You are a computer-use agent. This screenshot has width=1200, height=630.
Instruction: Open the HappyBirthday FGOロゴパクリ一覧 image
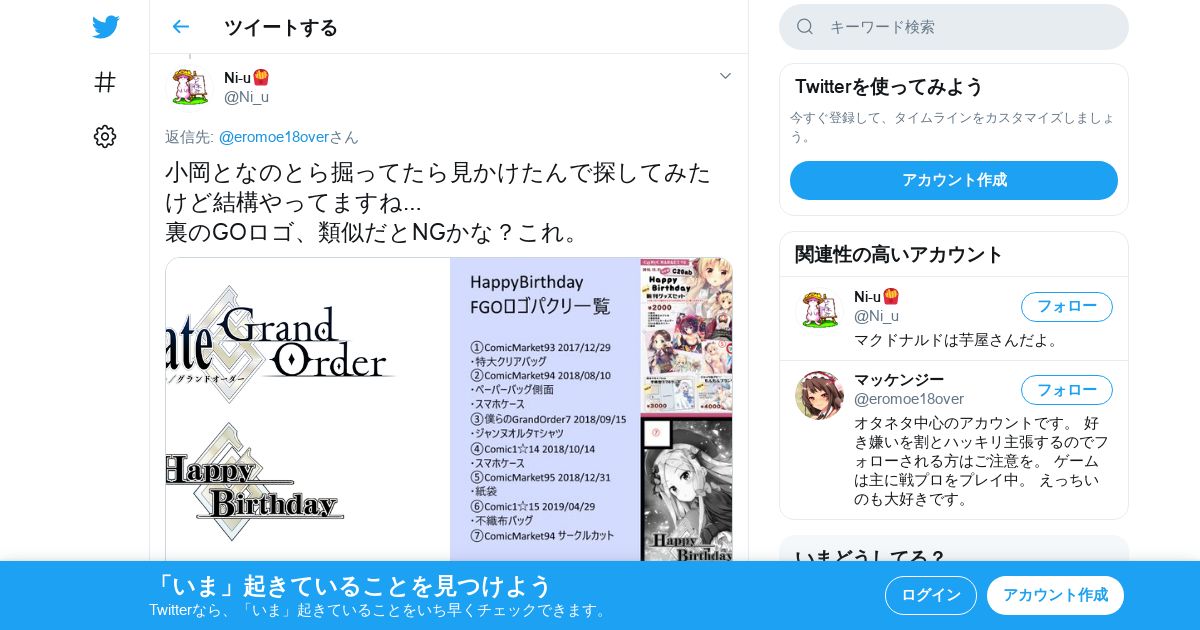(592, 409)
